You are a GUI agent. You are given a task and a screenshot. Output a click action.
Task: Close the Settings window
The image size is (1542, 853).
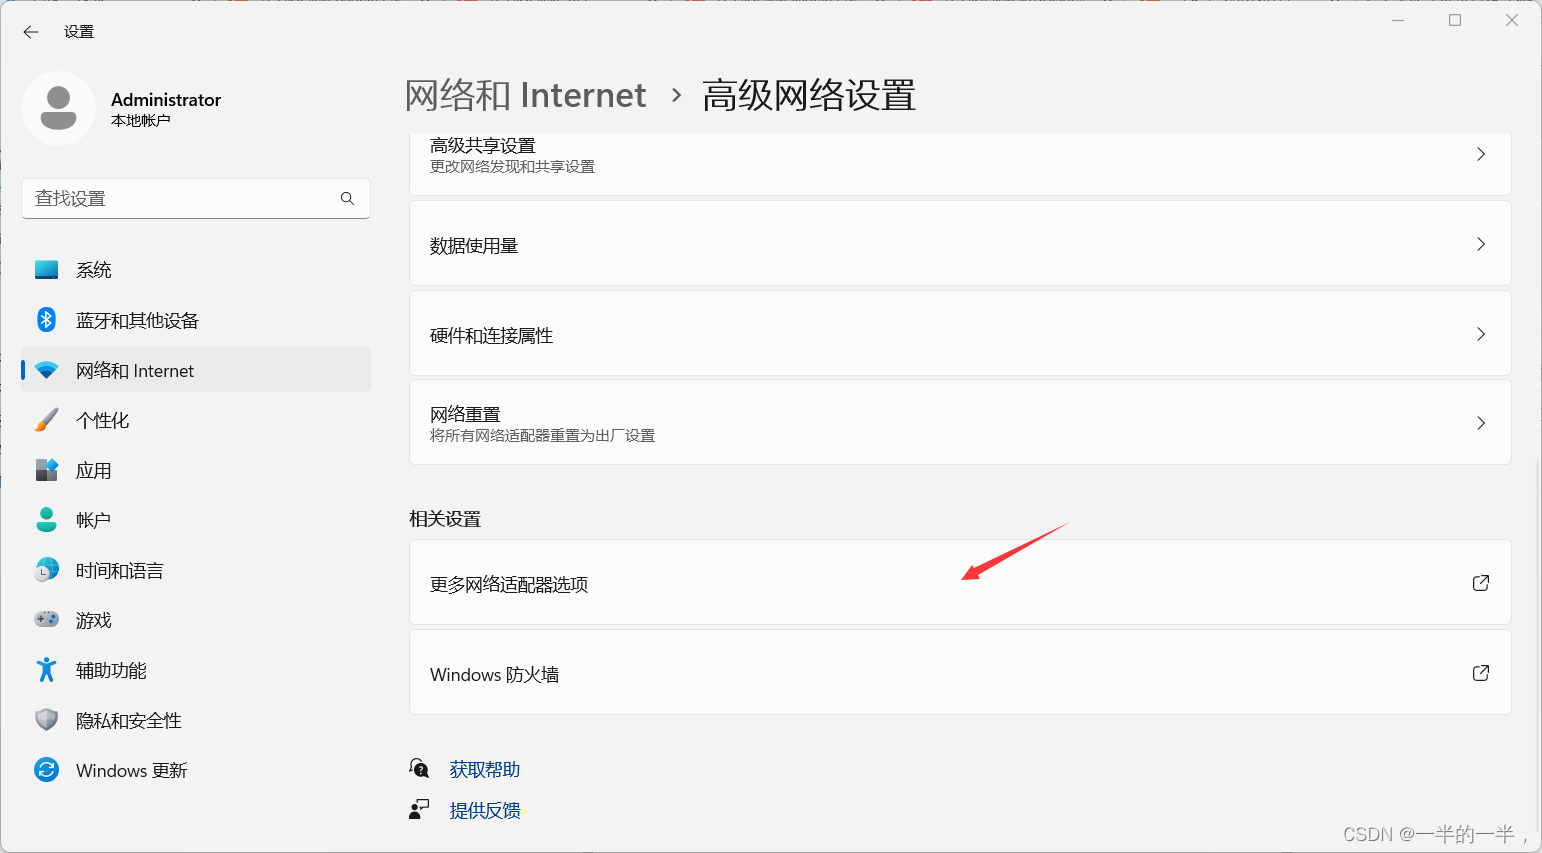pyautogui.click(x=1512, y=20)
